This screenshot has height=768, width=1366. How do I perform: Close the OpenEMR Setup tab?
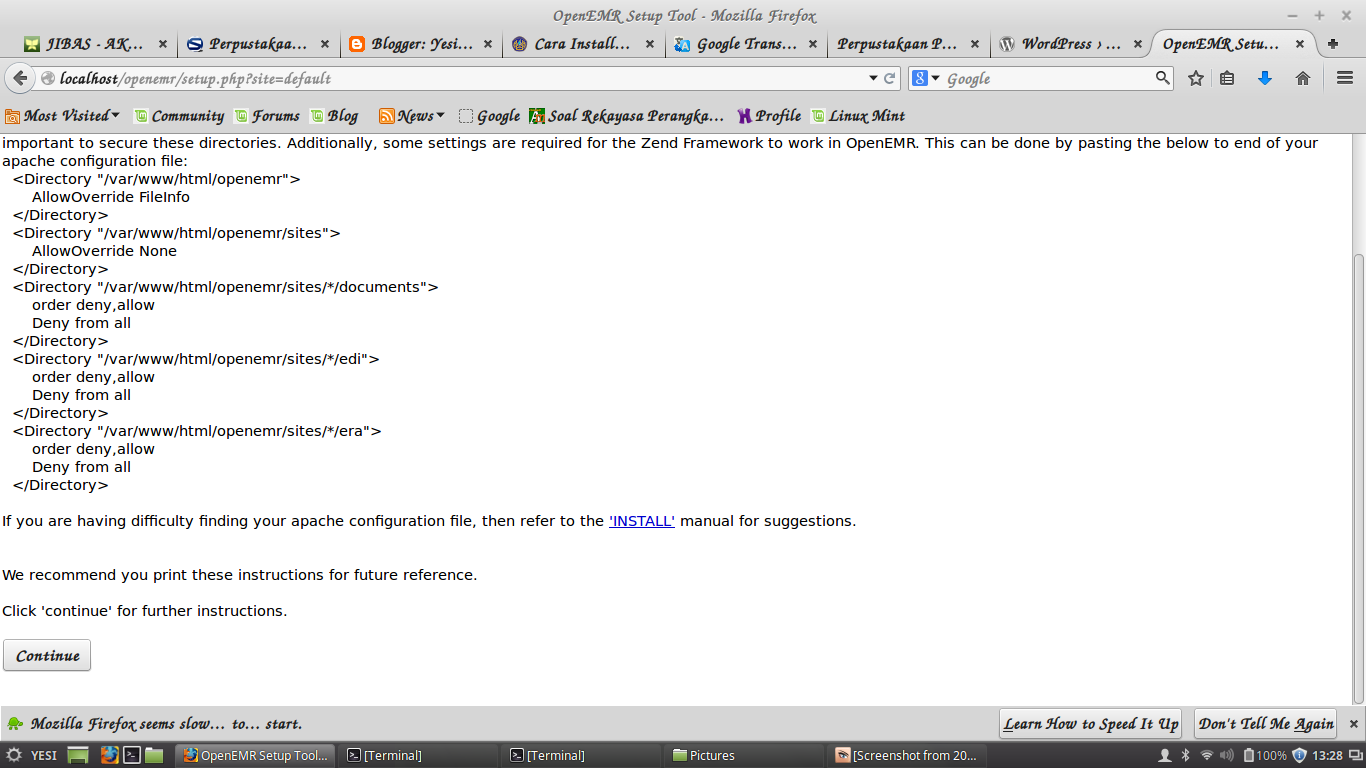pyautogui.click(x=1300, y=44)
